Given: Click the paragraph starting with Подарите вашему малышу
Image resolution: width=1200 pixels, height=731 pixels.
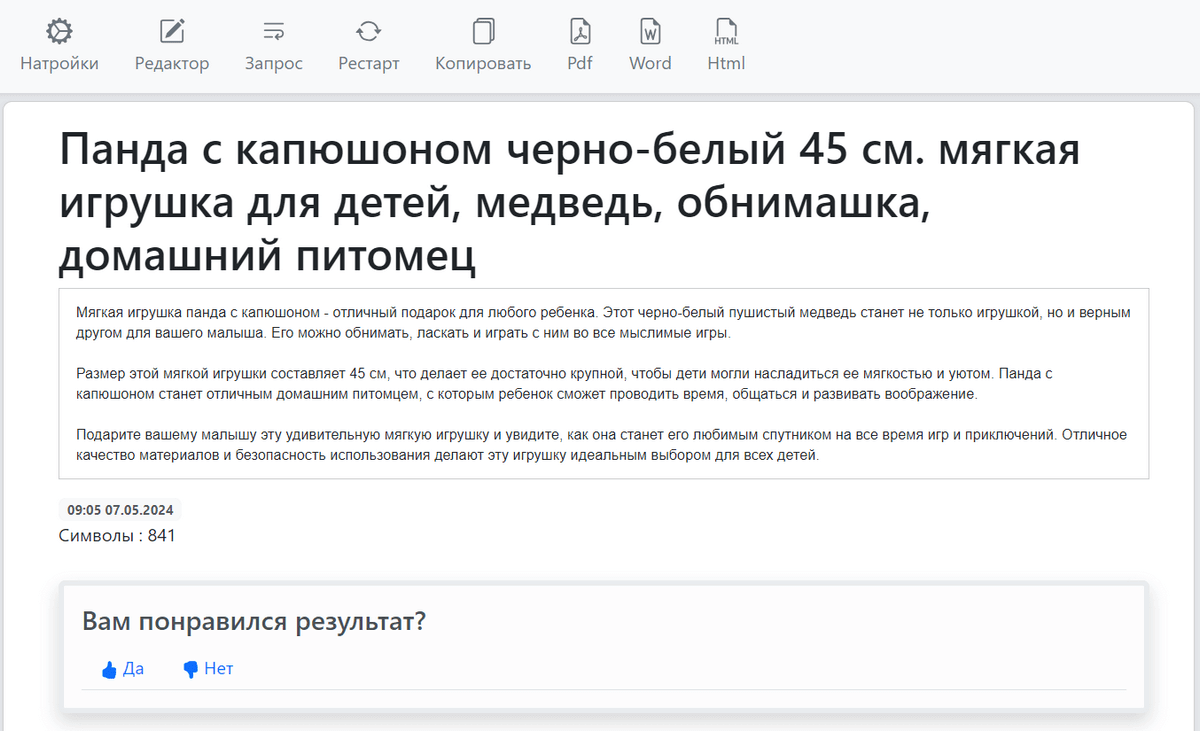Looking at the screenshot, I should pyautogui.click(x=601, y=446).
